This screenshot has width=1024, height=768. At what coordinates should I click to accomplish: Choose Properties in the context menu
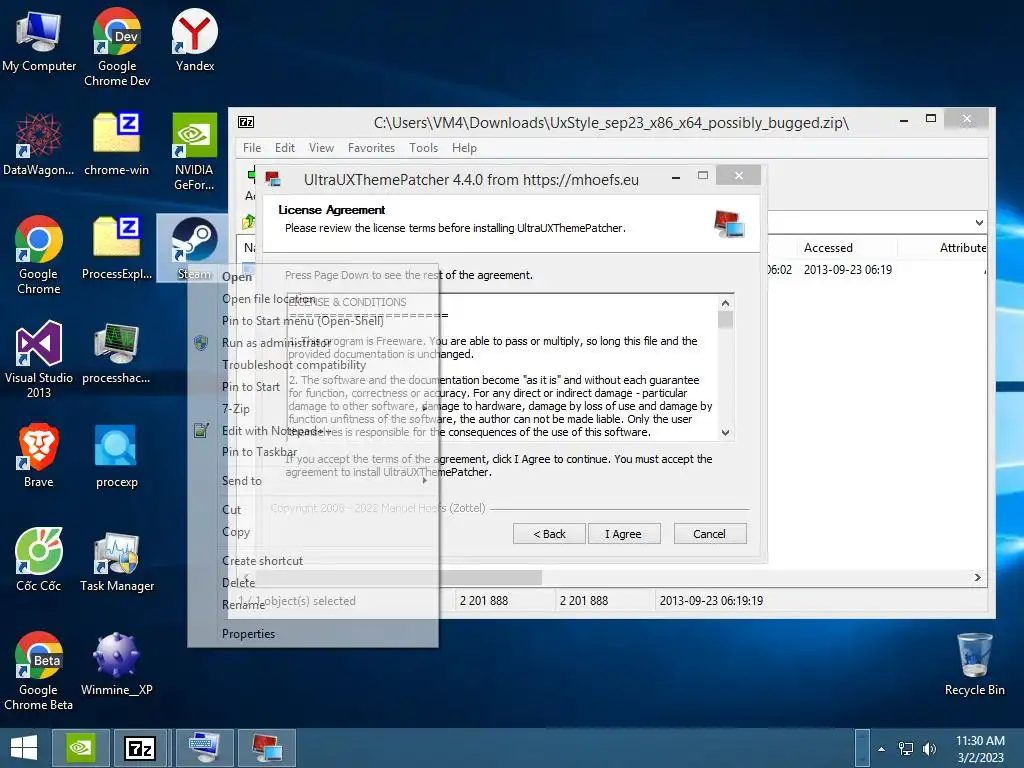point(313,633)
